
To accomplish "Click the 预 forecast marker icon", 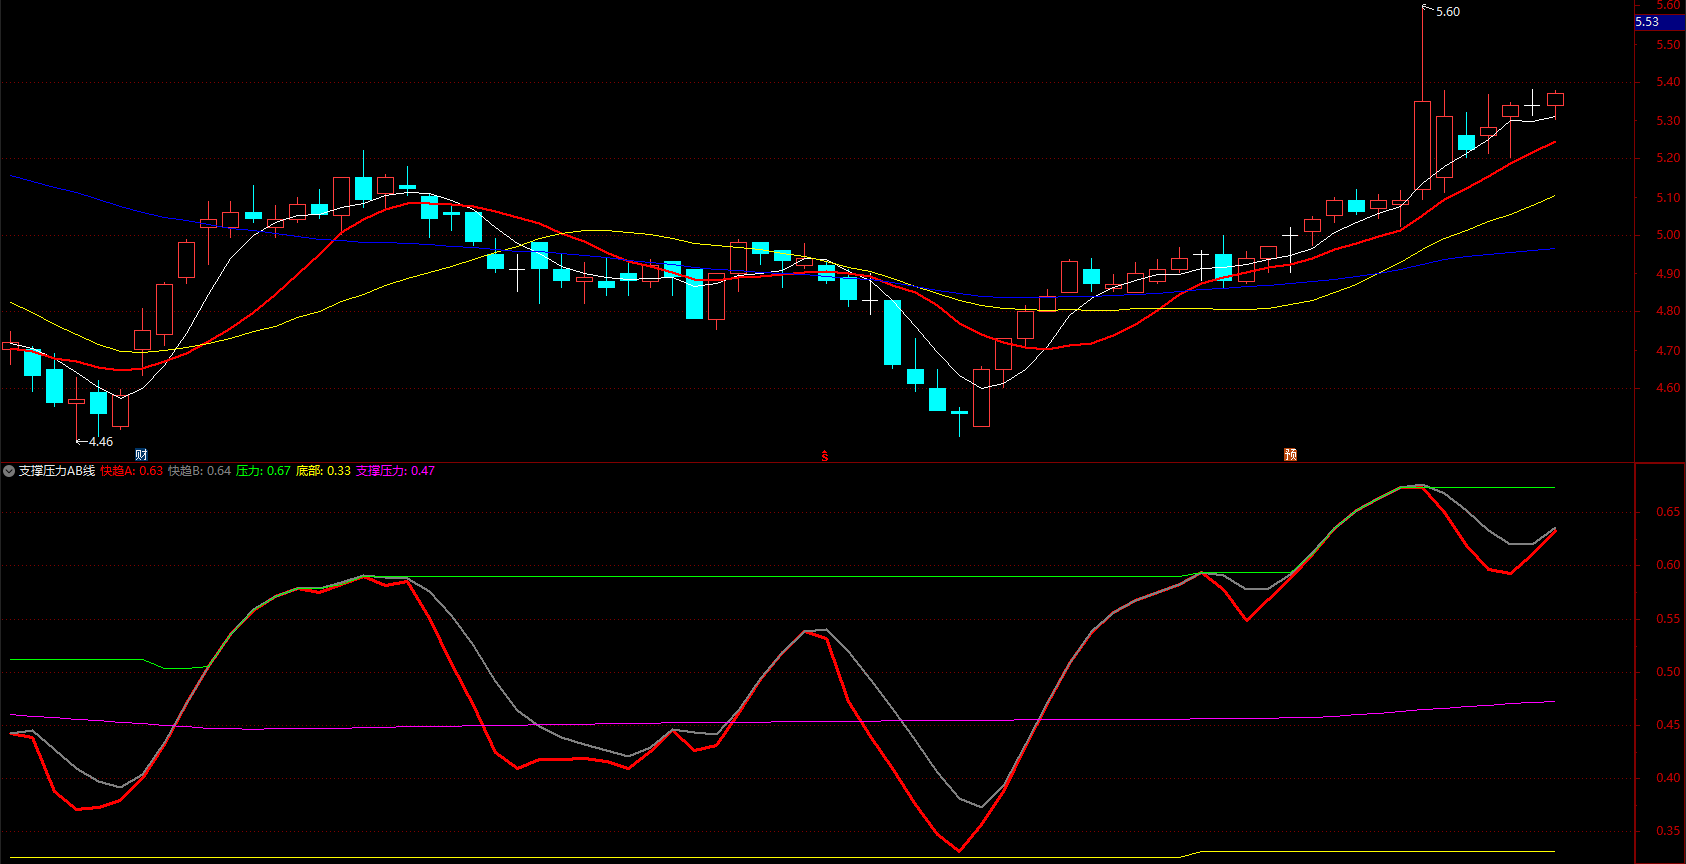I will 1291,455.
